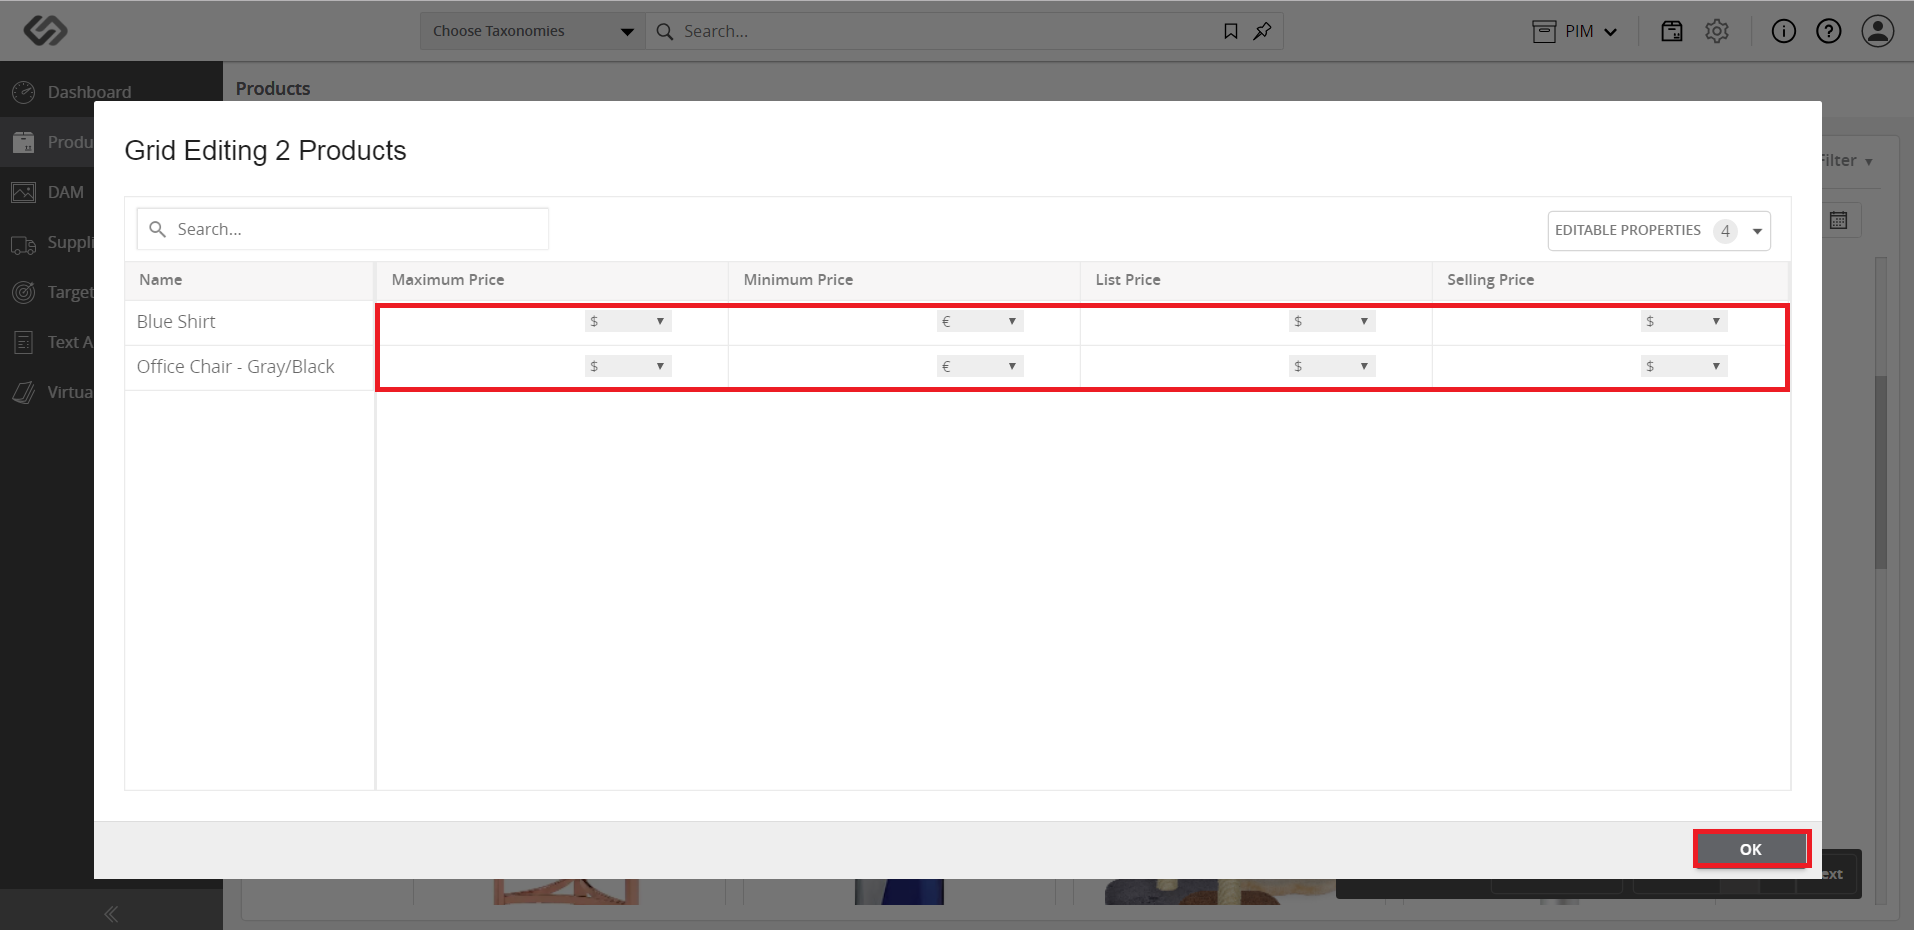Click the search field in grid editing dialog
The width and height of the screenshot is (1914, 930).
(342, 229)
